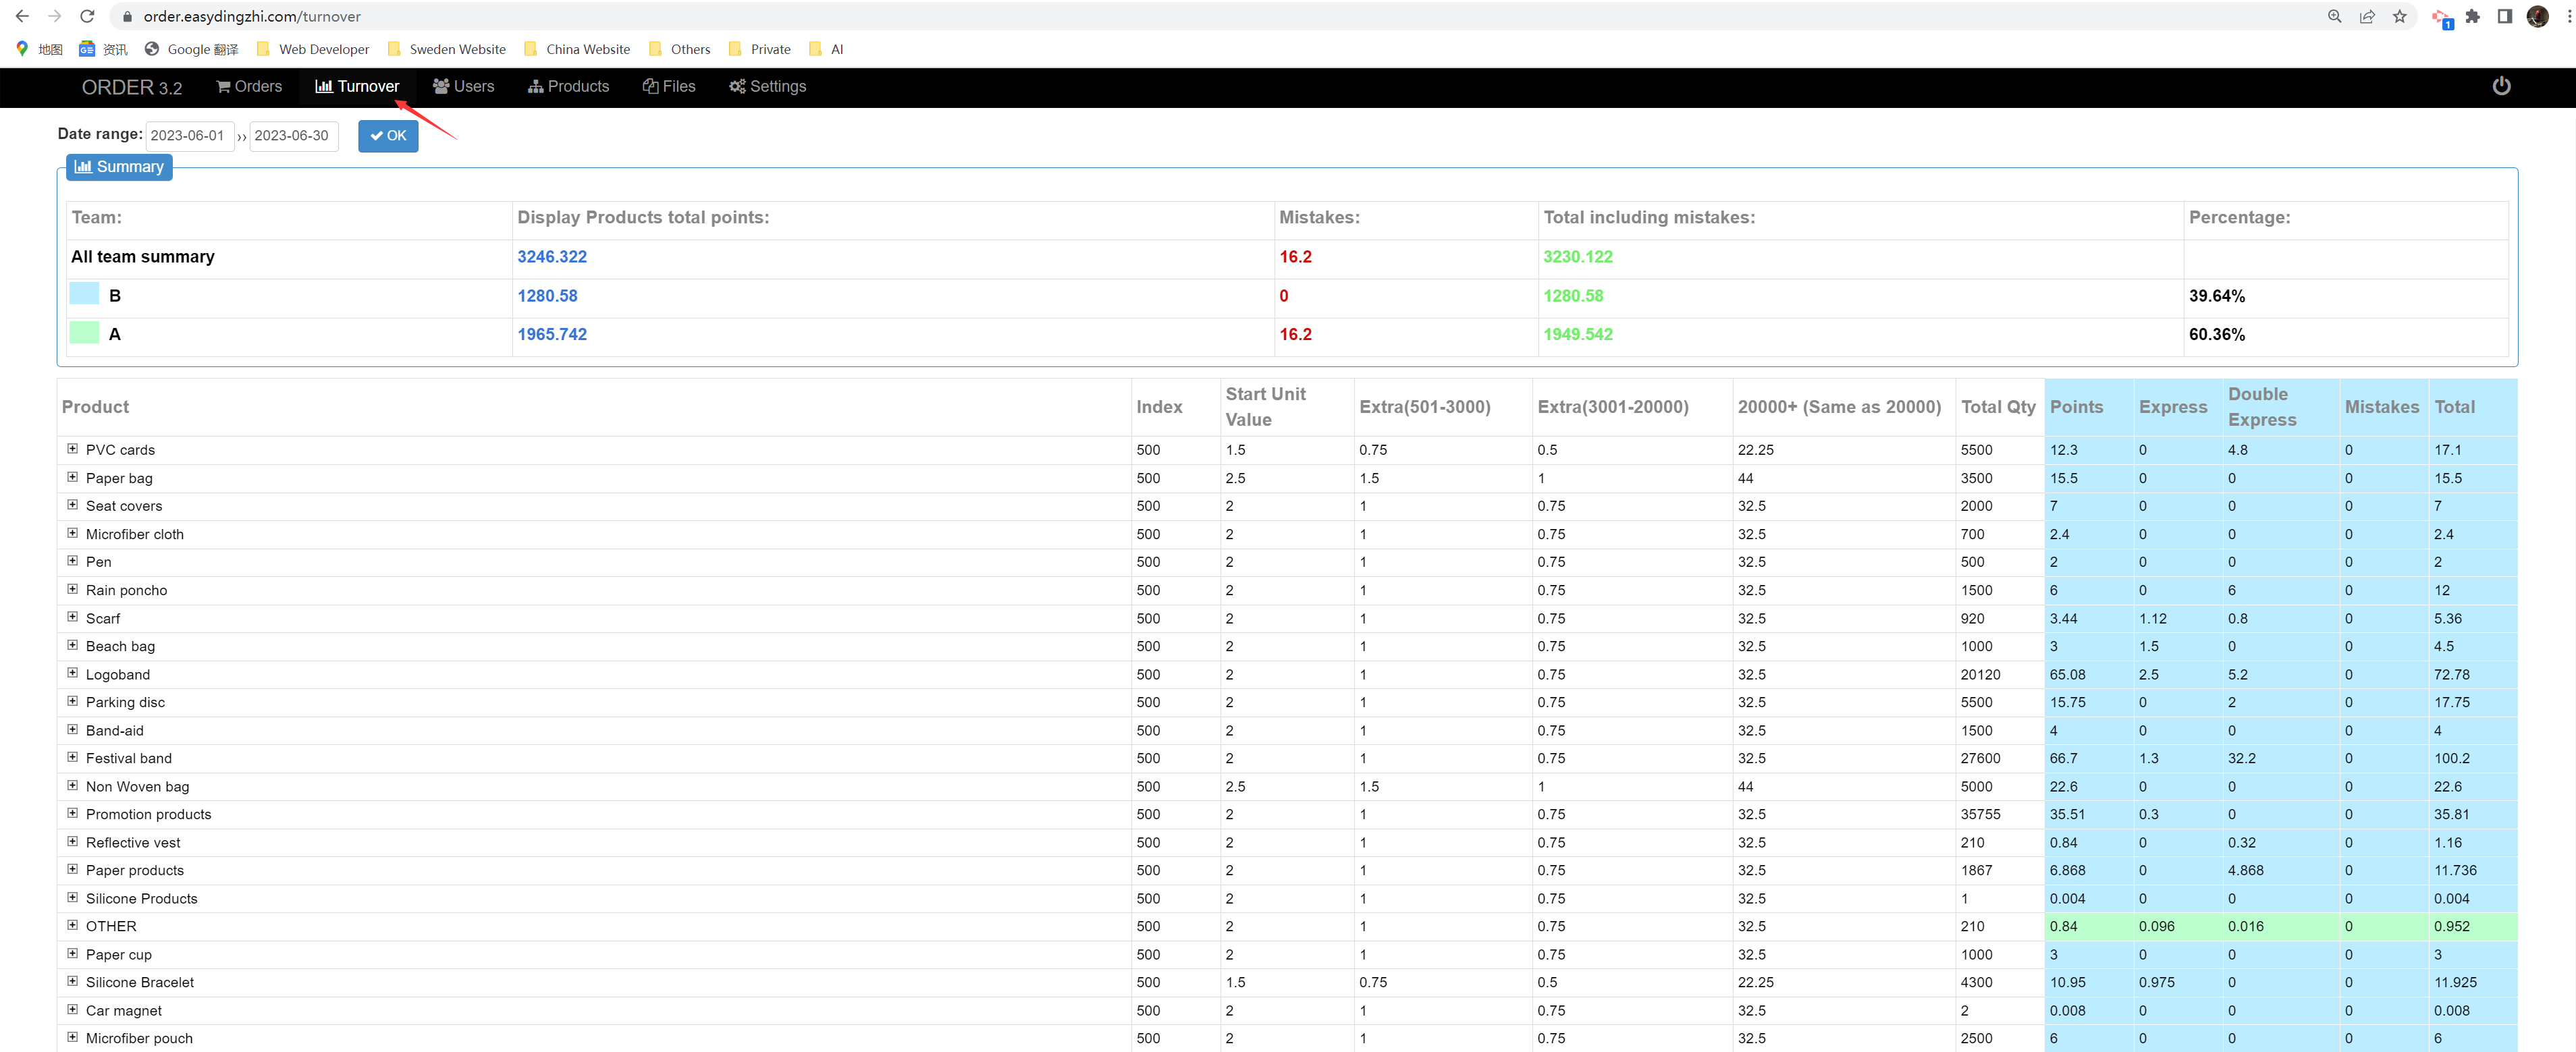This screenshot has width=2576, height=1052.
Task: Expand the Logoband product row
Action: (72, 673)
